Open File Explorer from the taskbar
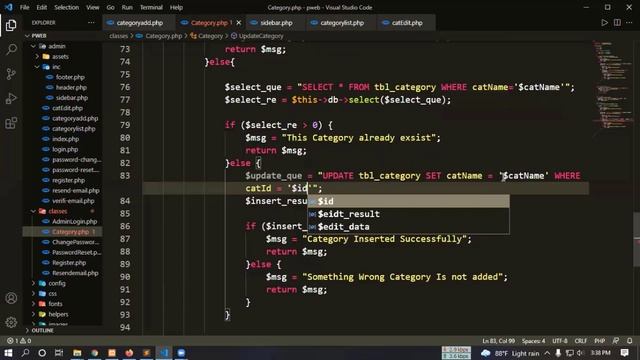640x360 pixels. tap(77, 353)
